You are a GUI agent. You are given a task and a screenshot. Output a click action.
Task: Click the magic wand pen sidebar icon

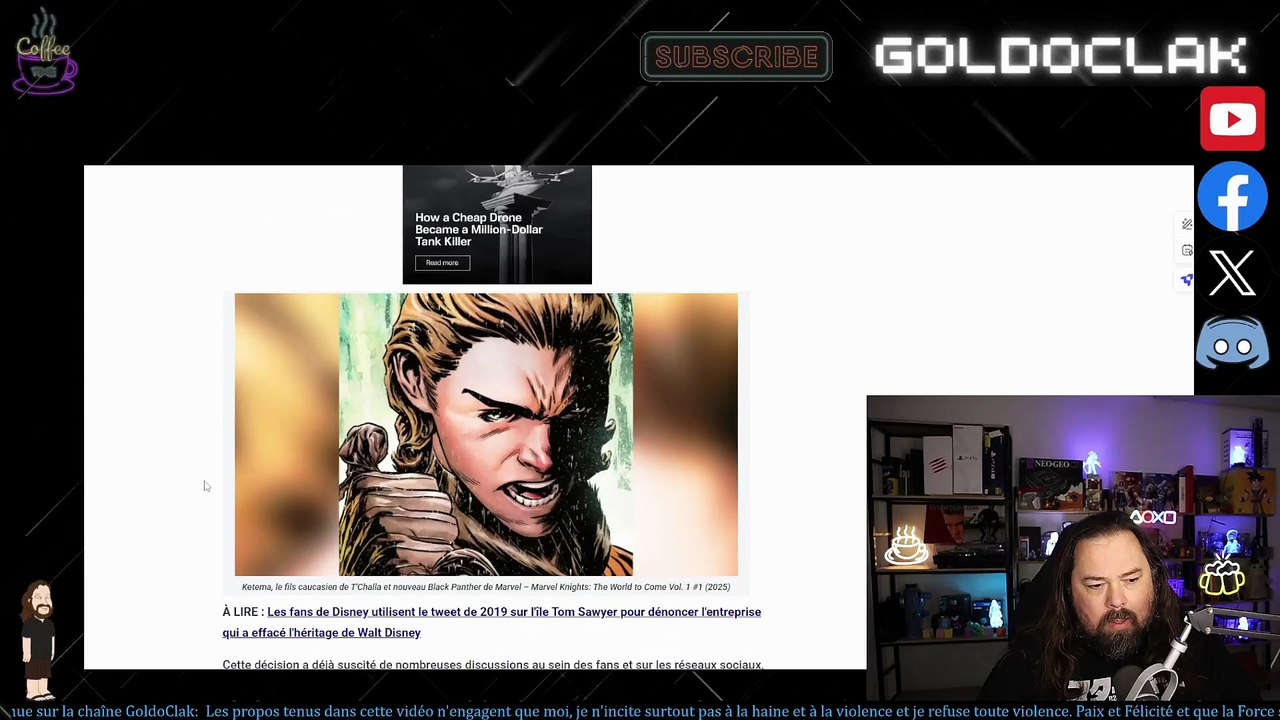point(1186,224)
